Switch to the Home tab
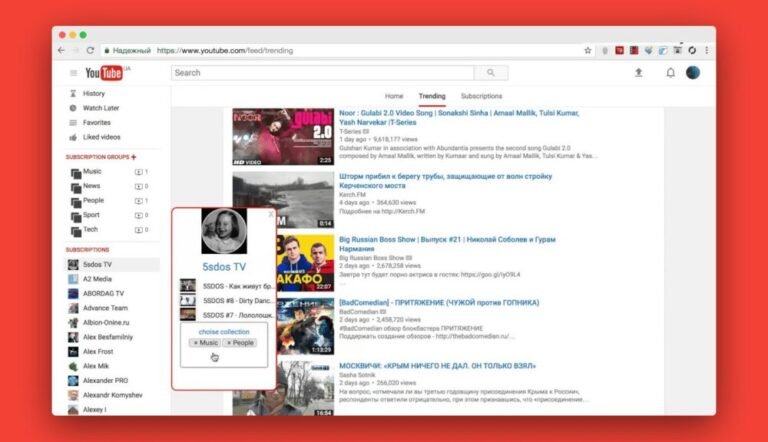The image size is (768, 442). (x=394, y=96)
